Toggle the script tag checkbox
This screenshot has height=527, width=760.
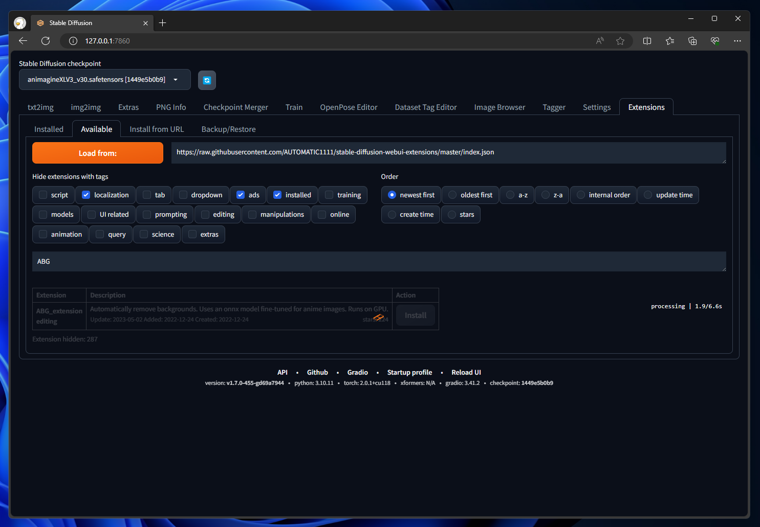(43, 195)
